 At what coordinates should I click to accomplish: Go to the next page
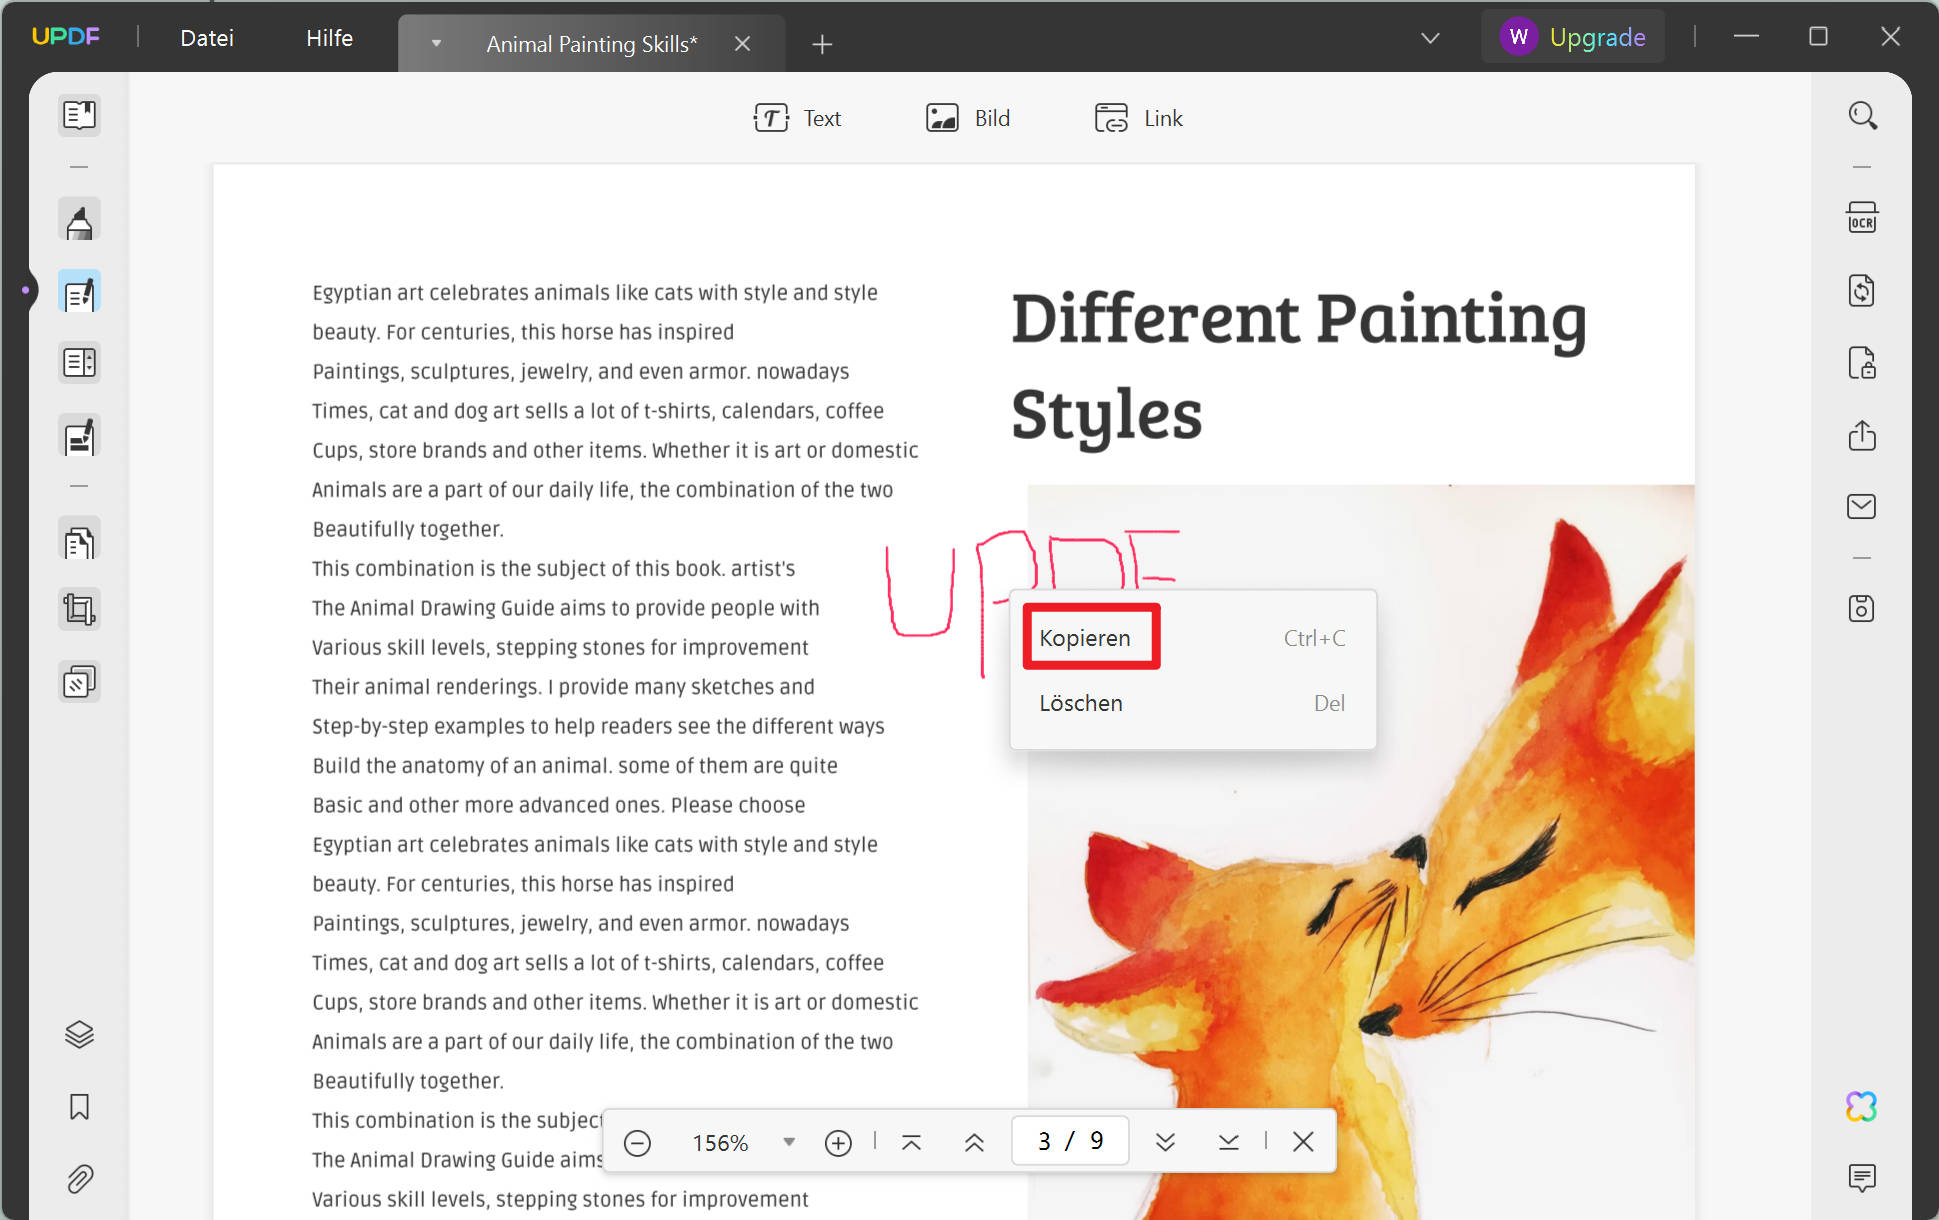click(1165, 1142)
